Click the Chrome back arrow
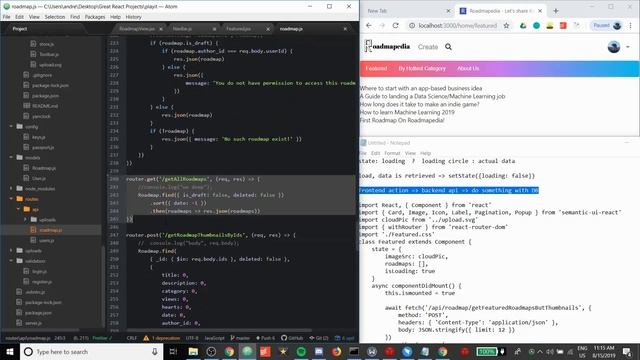The image size is (640, 360). click(x=369, y=25)
